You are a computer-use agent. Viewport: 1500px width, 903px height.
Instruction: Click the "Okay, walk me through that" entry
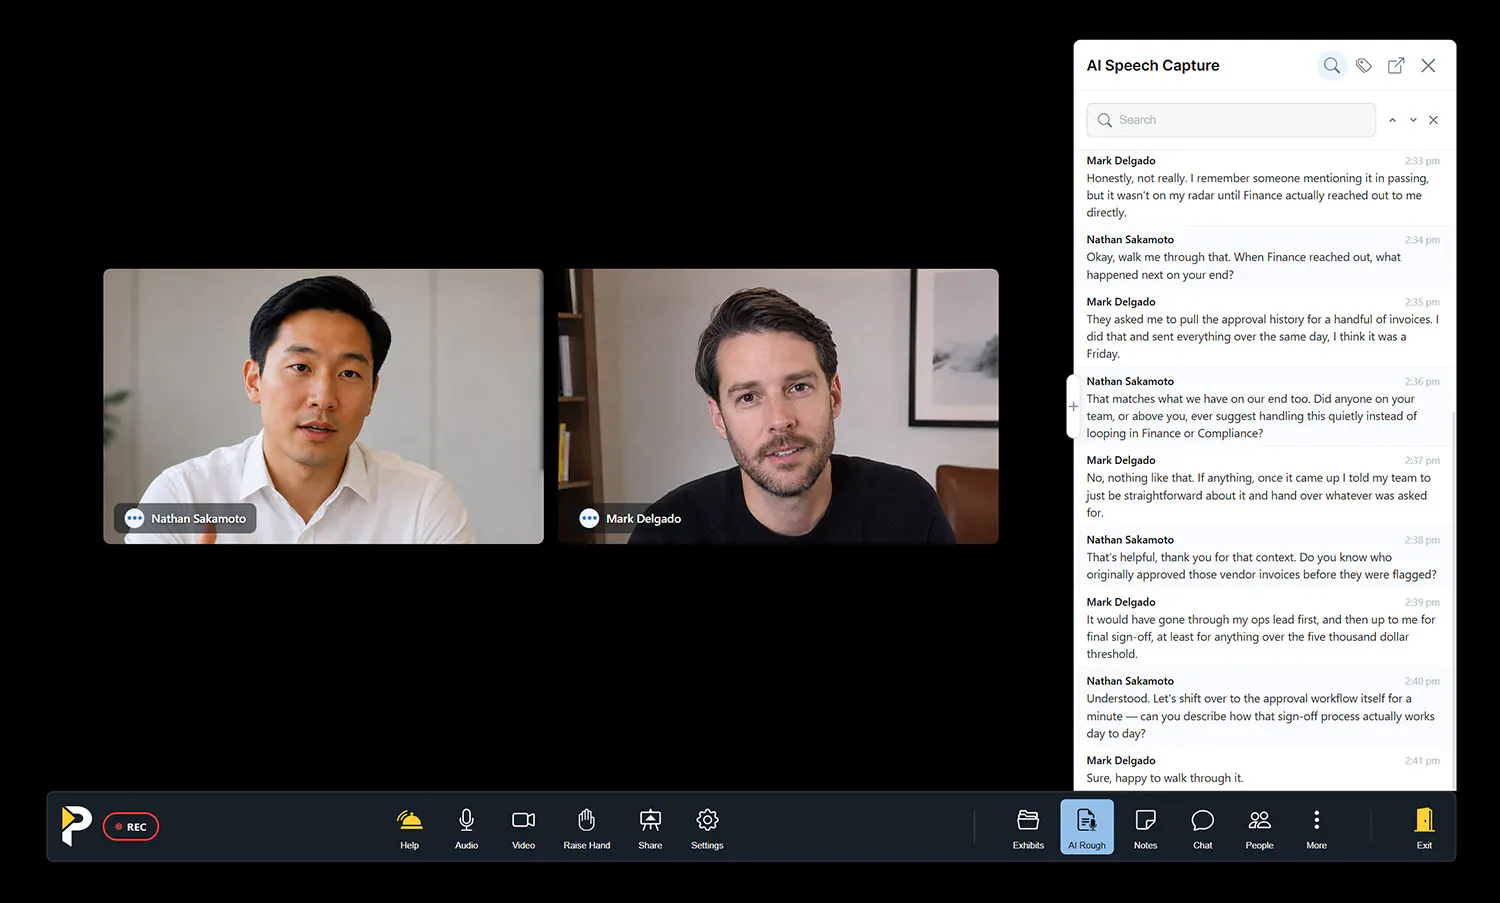click(x=1263, y=257)
